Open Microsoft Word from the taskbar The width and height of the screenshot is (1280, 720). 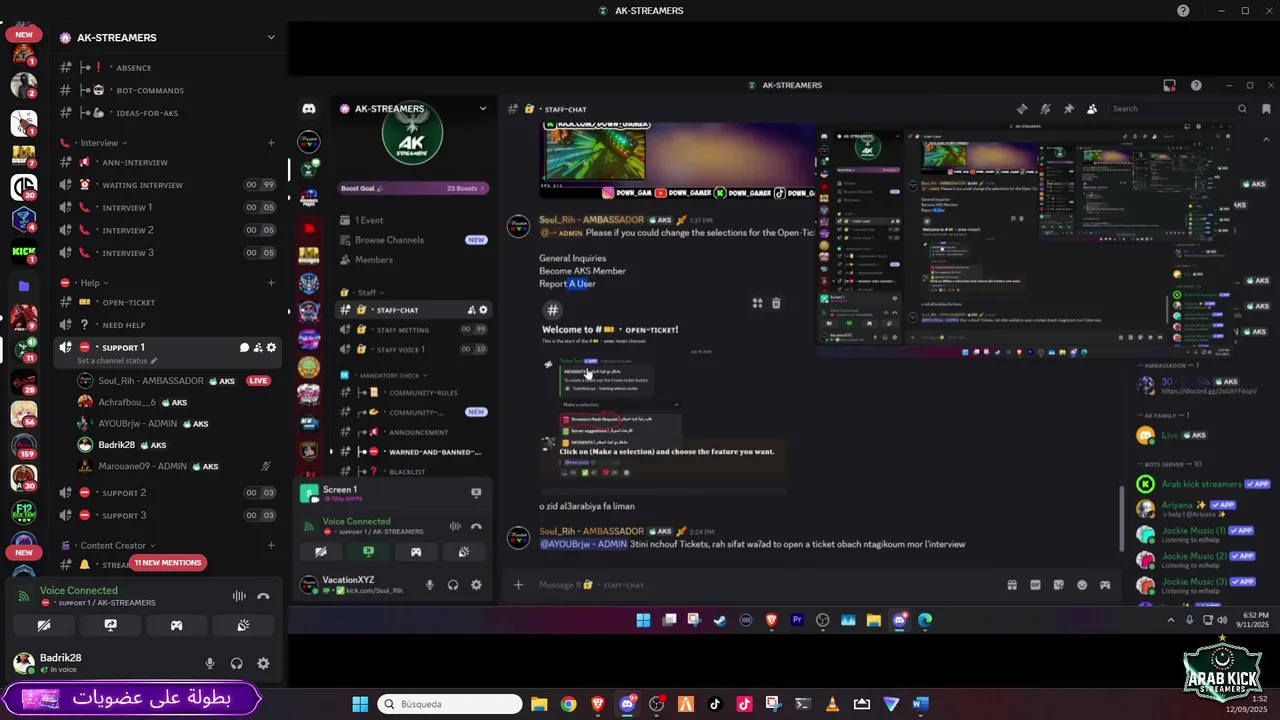coord(920,704)
